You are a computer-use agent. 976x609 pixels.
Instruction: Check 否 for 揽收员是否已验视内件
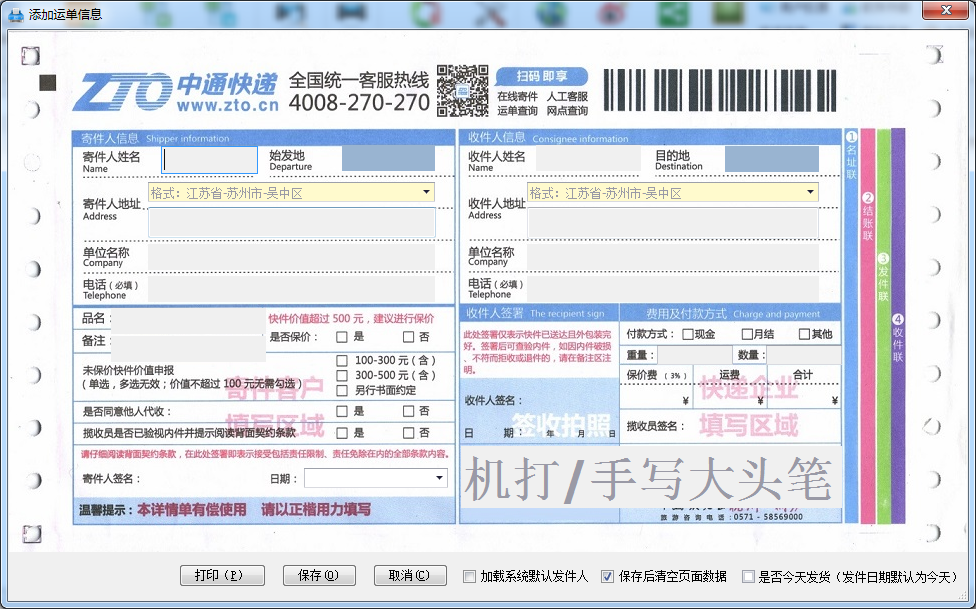408,433
